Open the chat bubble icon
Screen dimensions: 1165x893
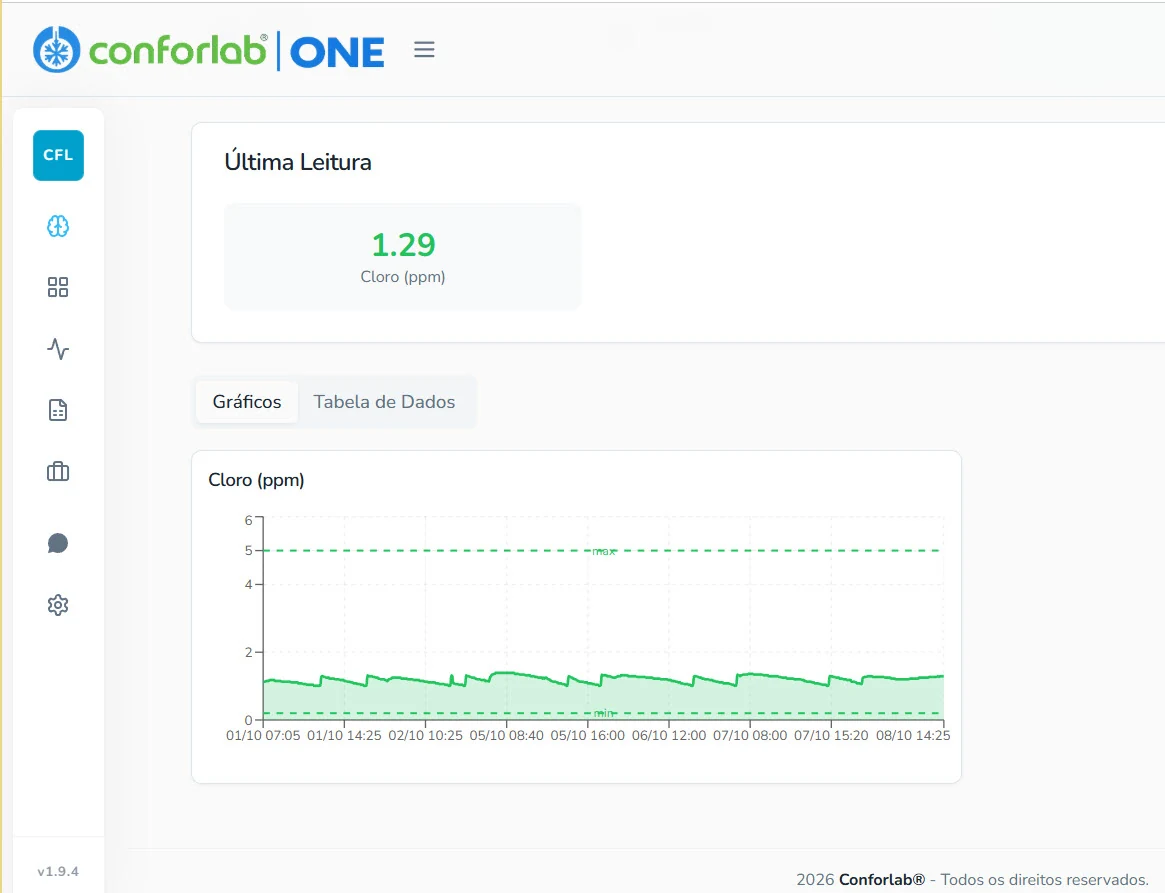pyautogui.click(x=58, y=543)
